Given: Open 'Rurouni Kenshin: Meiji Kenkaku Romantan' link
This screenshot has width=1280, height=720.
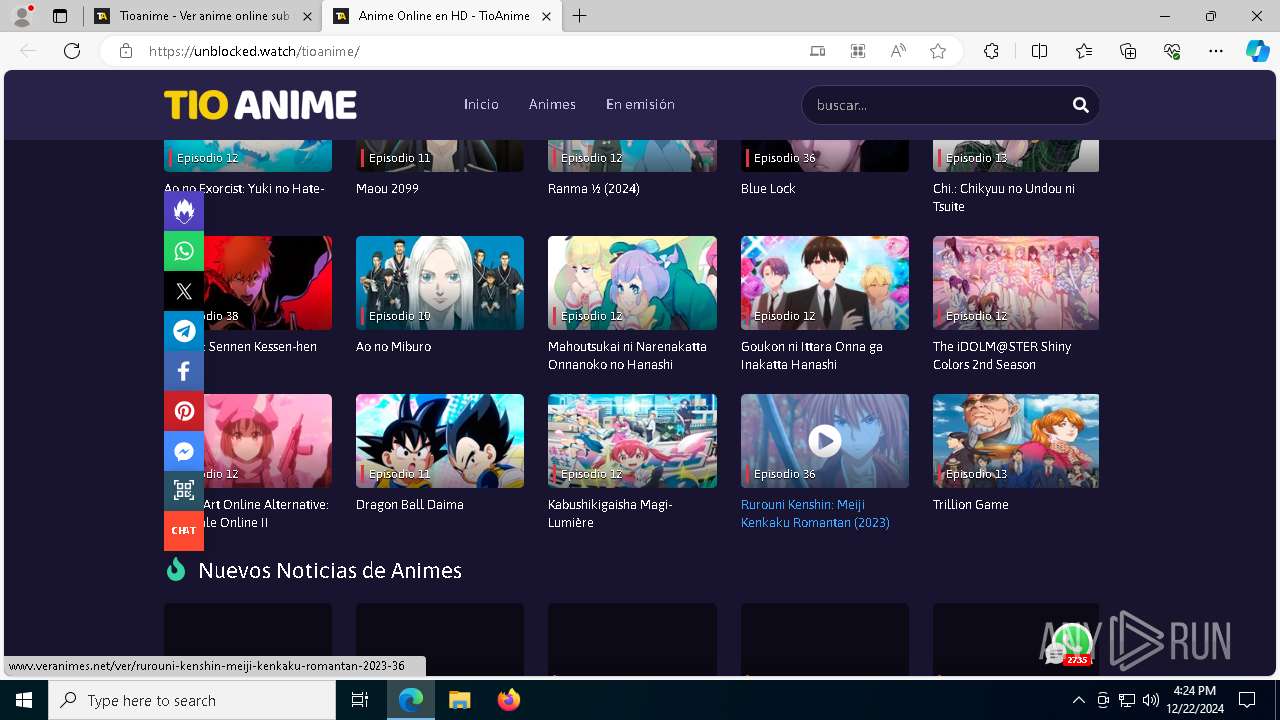Looking at the screenshot, I should point(815,514).
